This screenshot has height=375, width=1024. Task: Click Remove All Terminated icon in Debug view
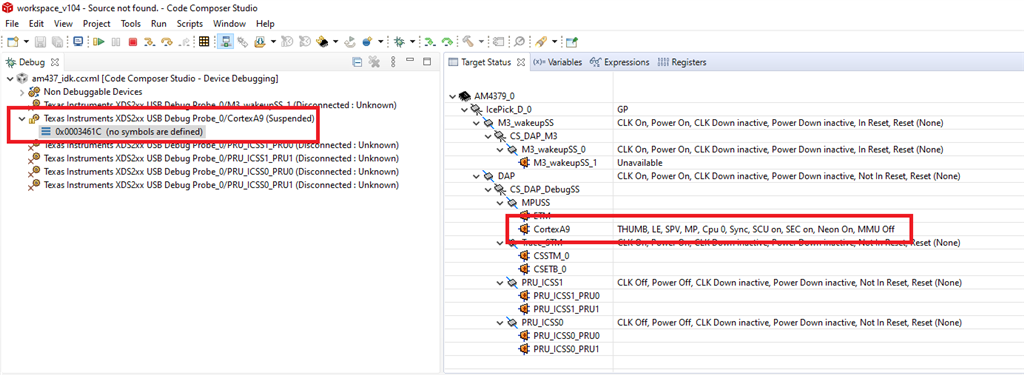(x=374, y=62)
